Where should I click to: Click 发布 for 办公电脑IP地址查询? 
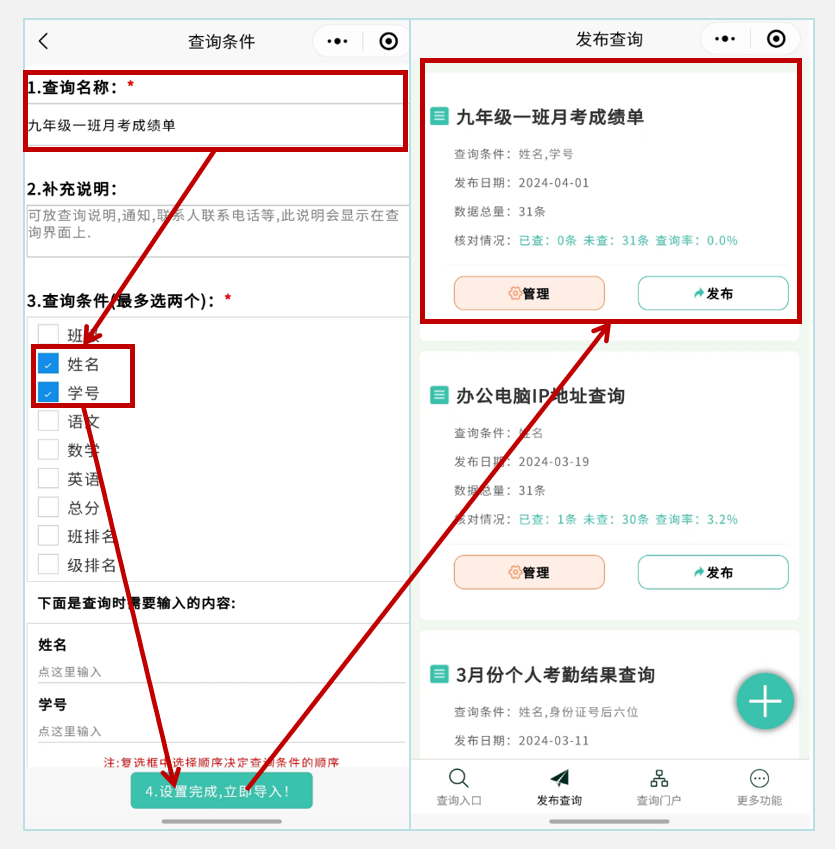coord(713,572)
